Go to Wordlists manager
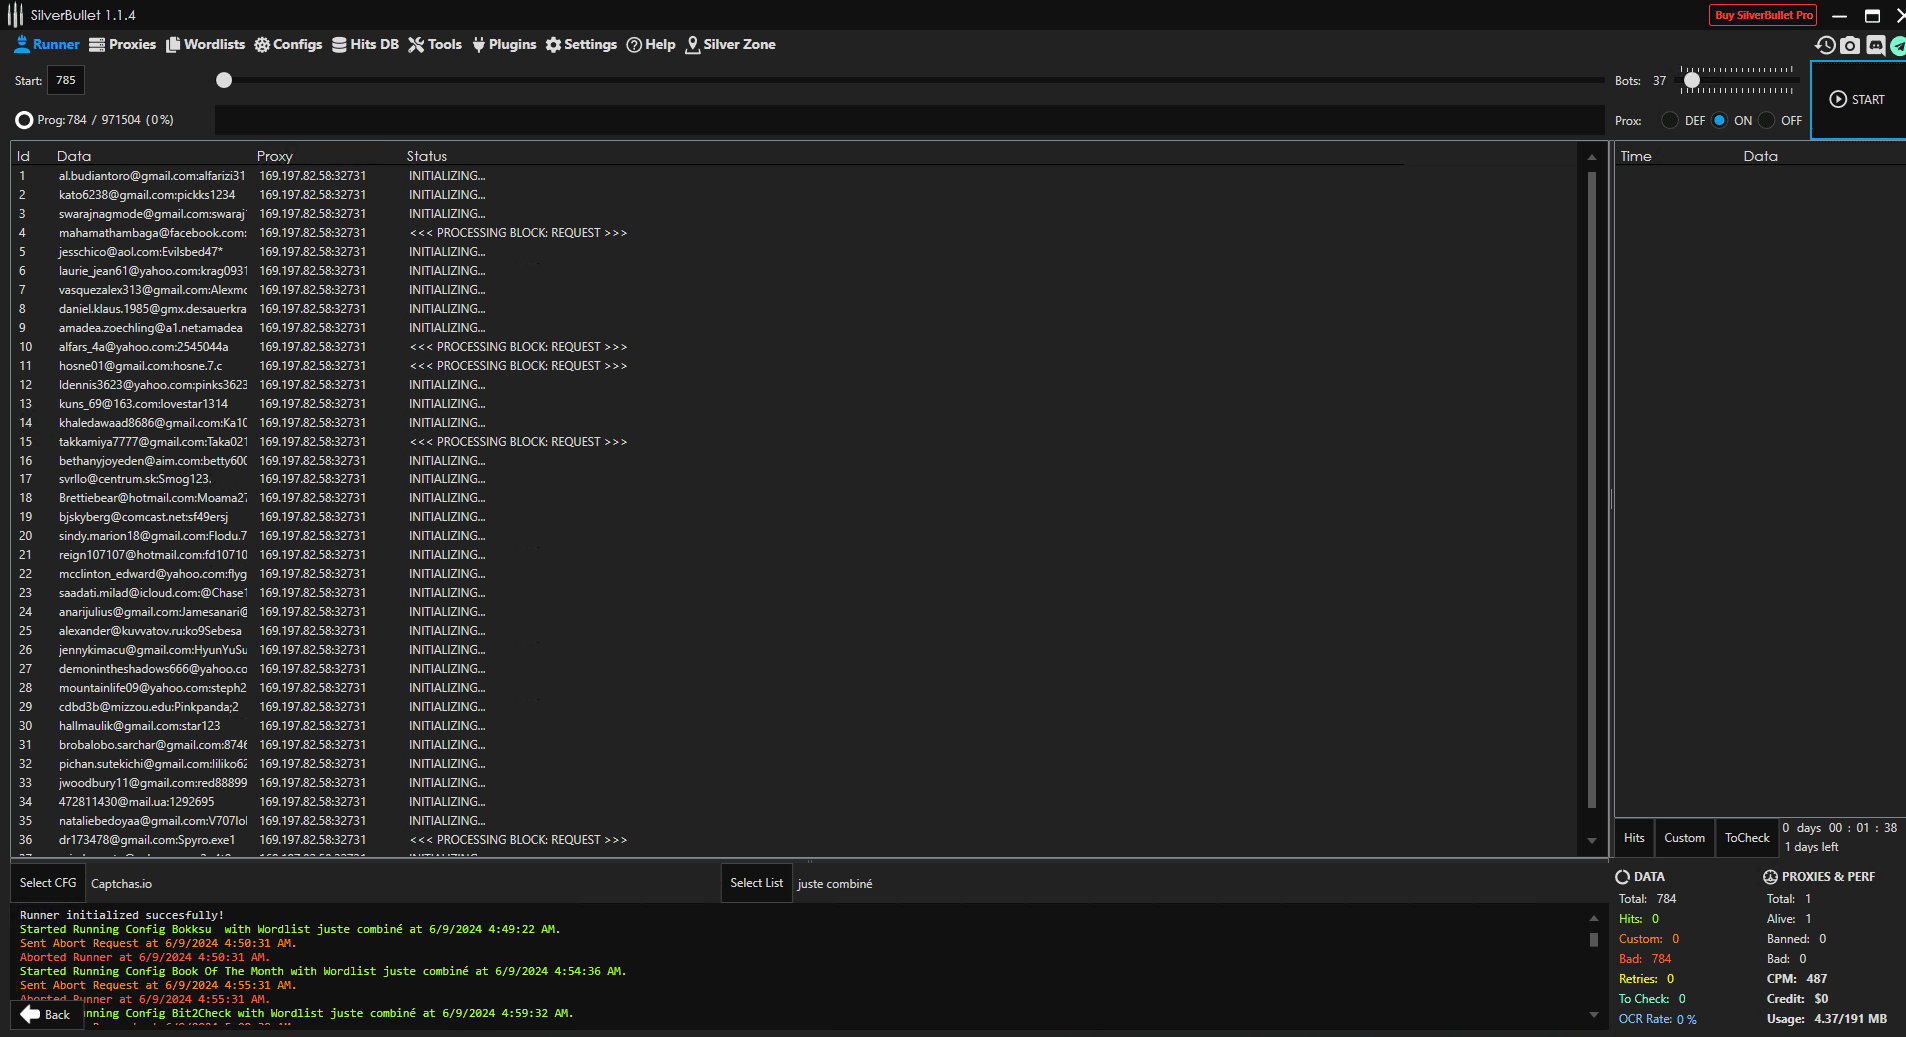The image size is (1906, 1037). coord(205,44)
